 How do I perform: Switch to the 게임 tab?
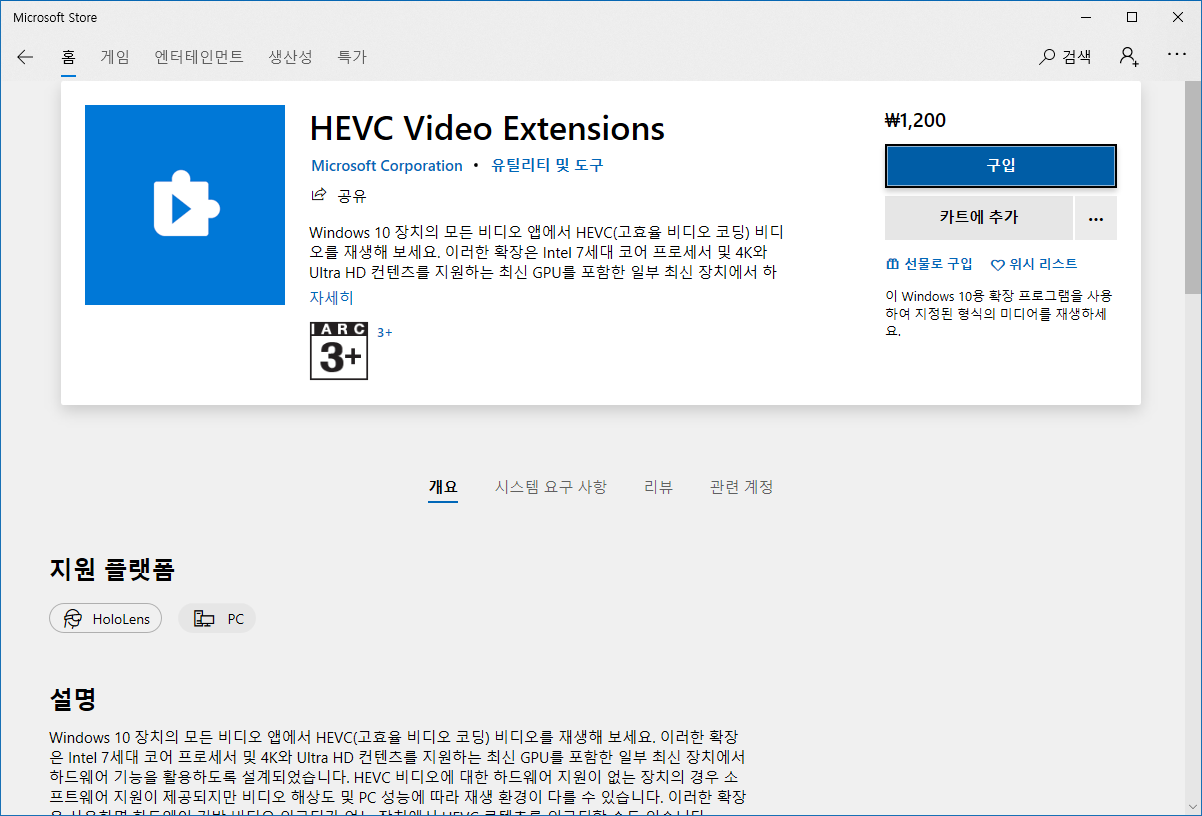click(115, 57)
